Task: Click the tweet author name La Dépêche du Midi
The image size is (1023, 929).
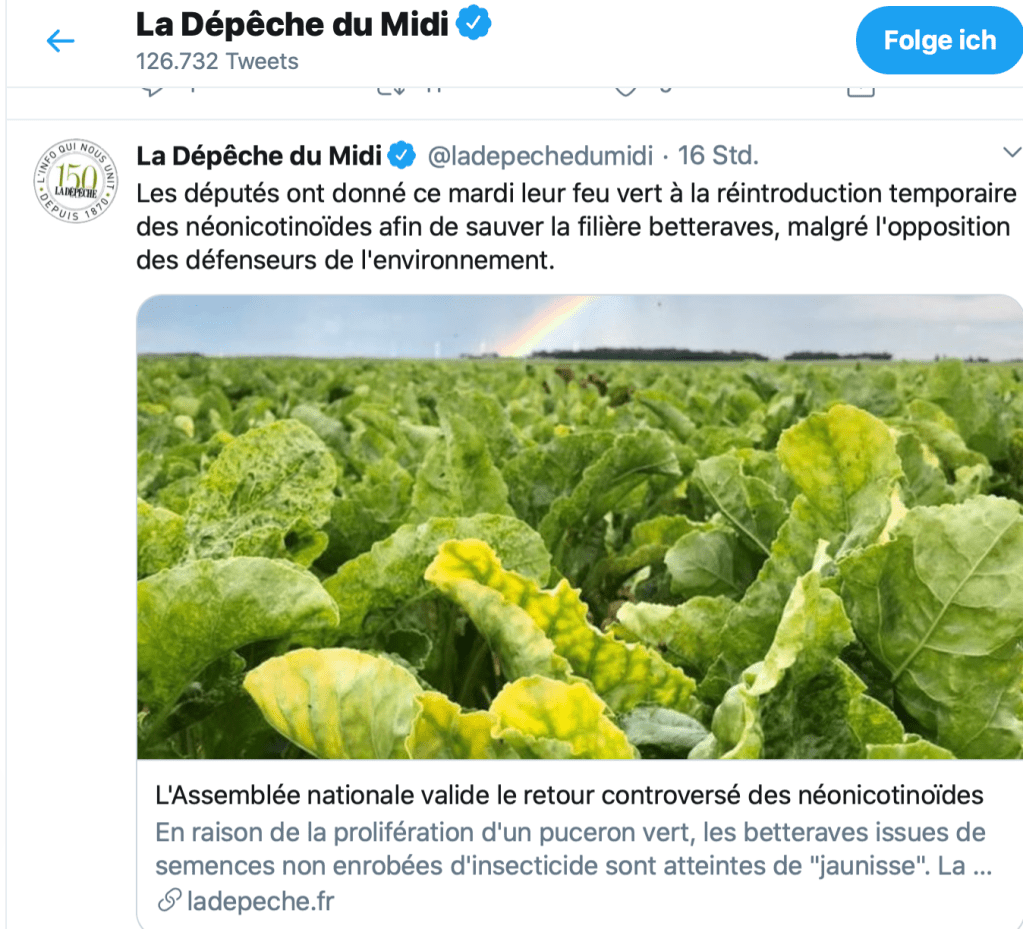Action: tap(259, 156)
